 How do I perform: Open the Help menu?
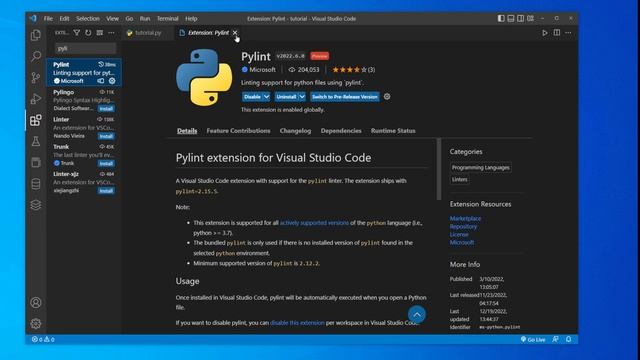(x=191, y=18)
